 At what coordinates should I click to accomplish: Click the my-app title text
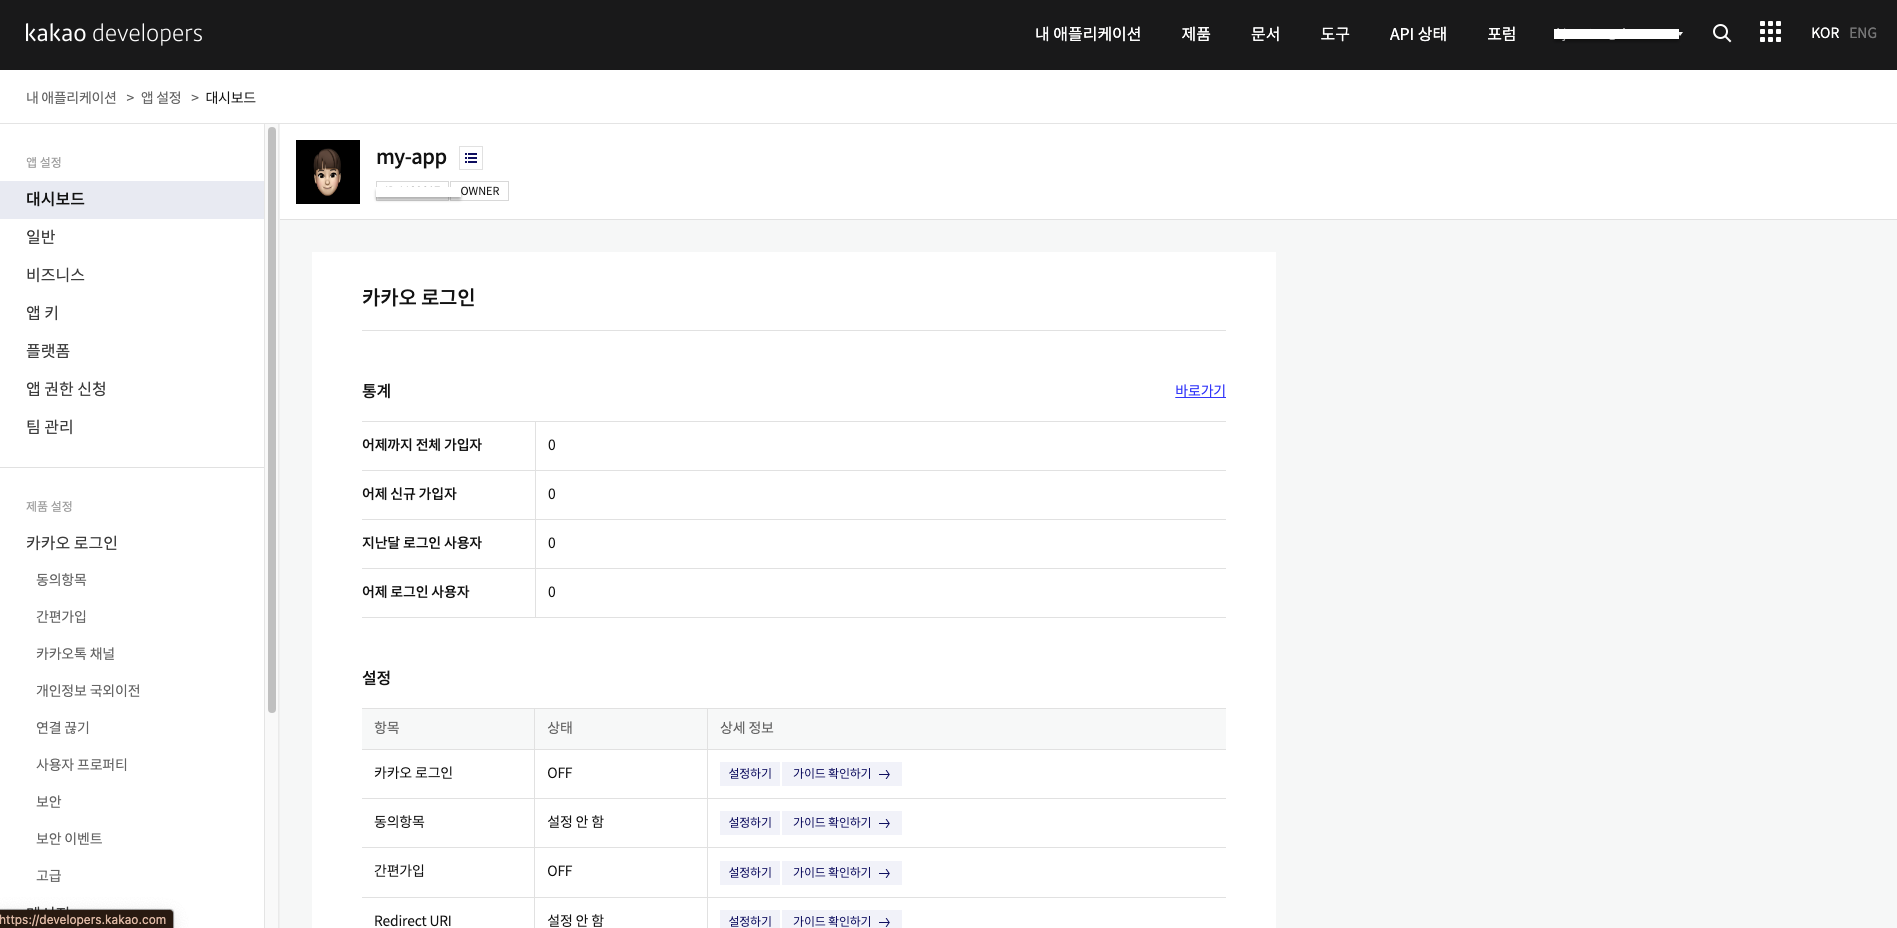pos(411,157)
